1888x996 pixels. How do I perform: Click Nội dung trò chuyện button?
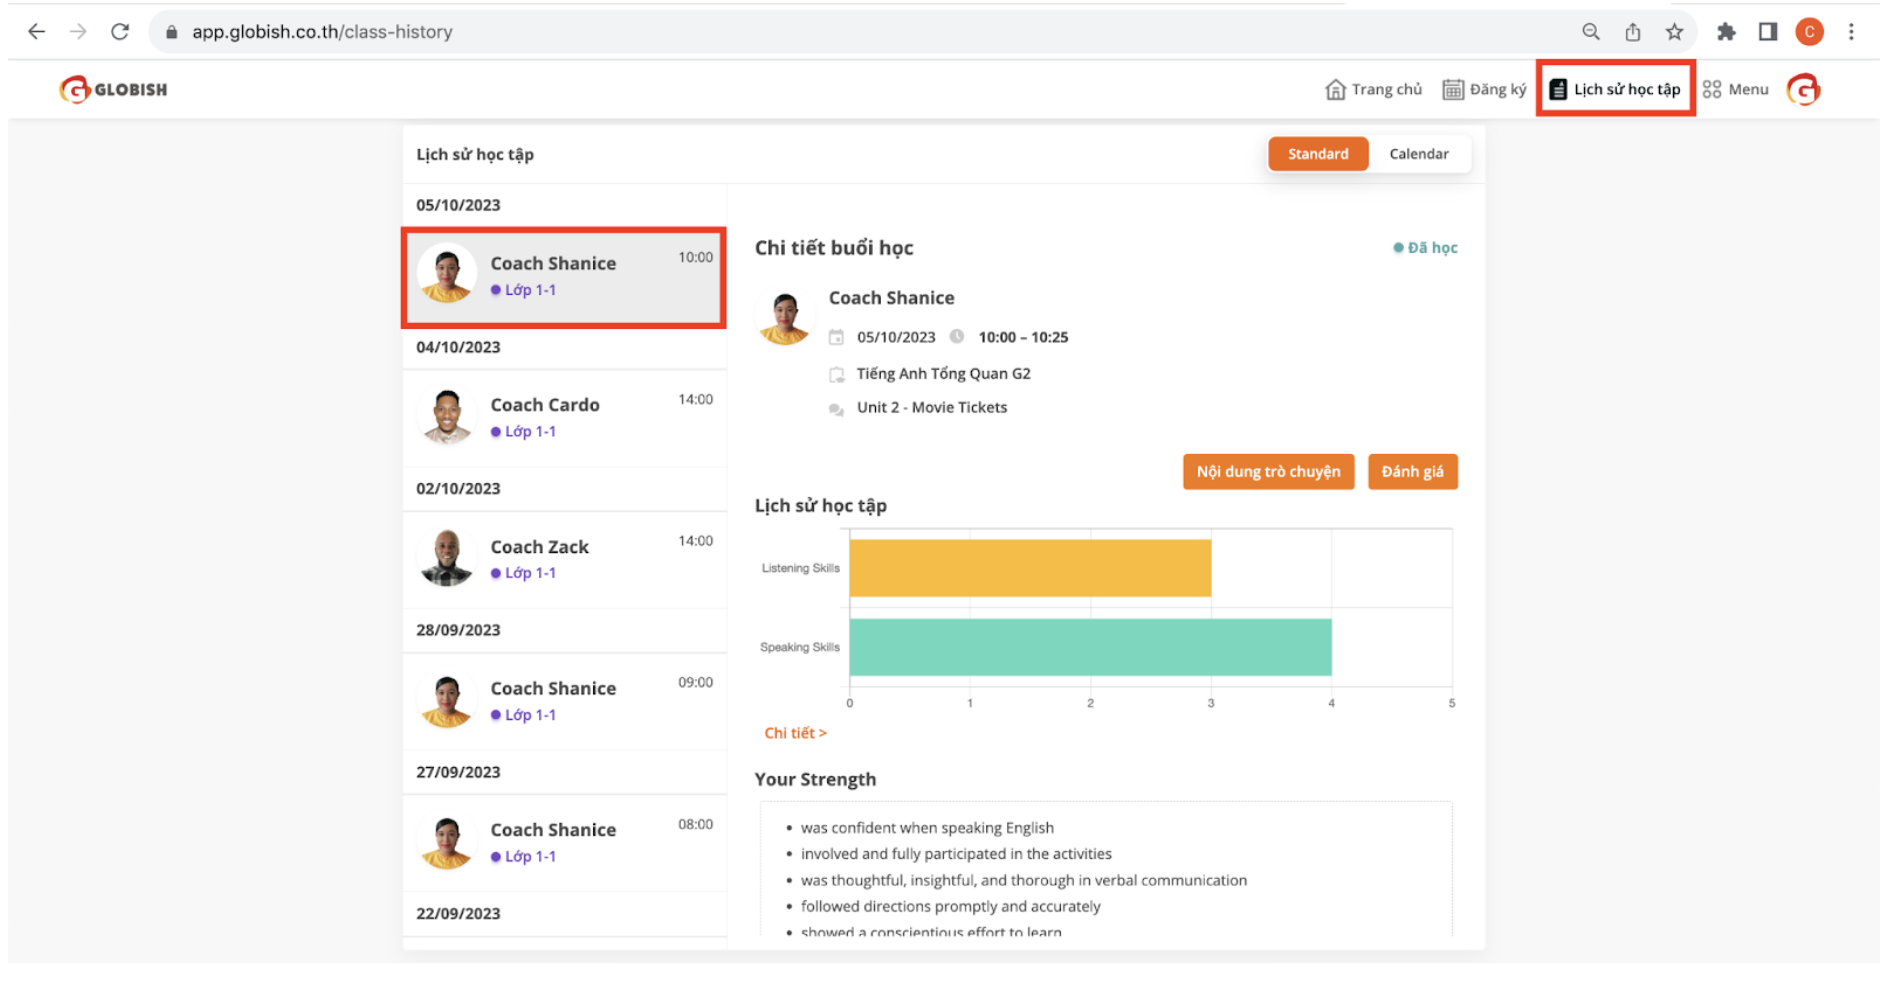(1268, 472)
